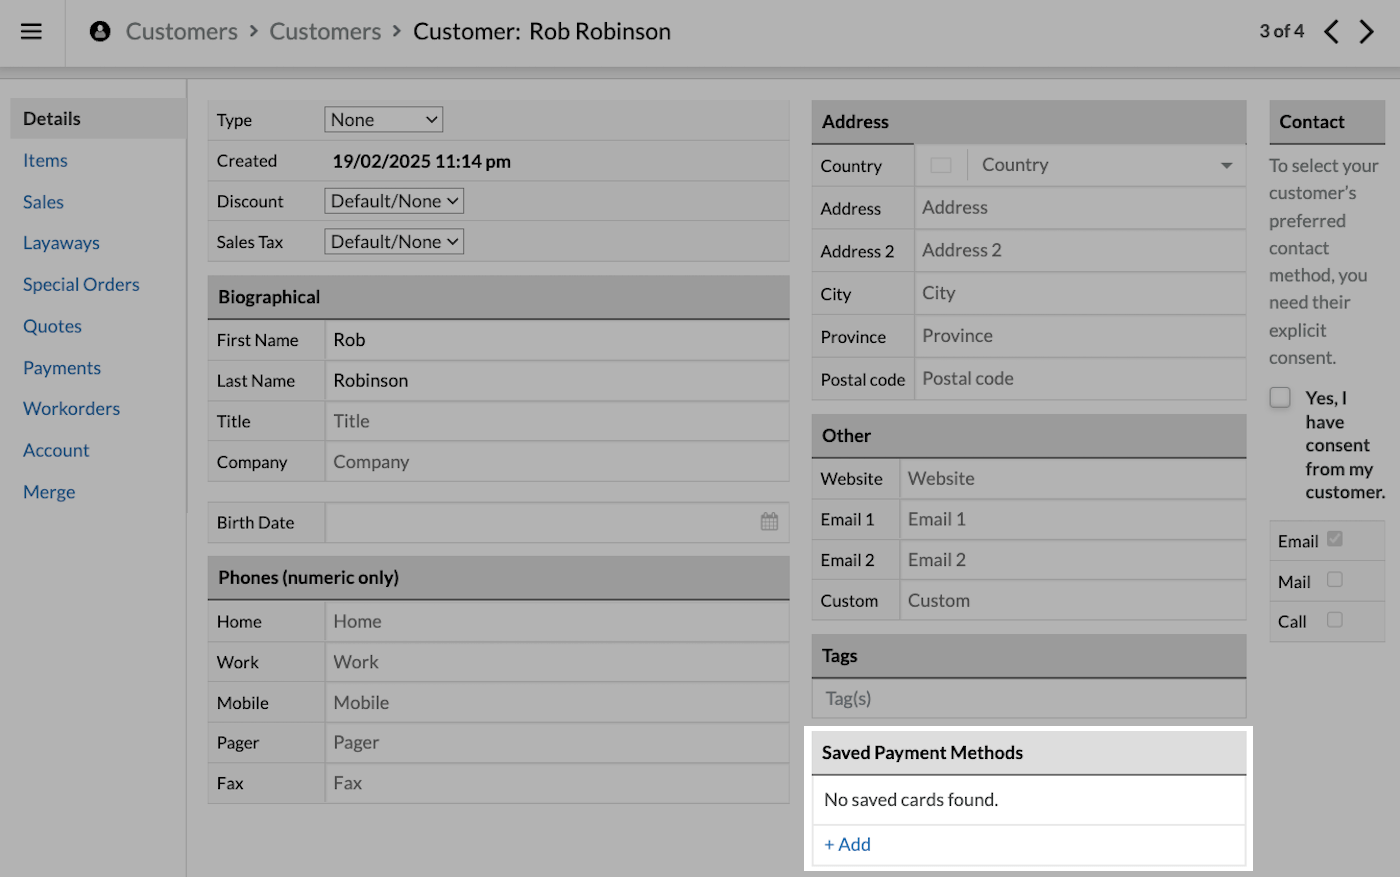Click the Province input field
Screen dimensions: 1400x877
(x=1080, y=336)
